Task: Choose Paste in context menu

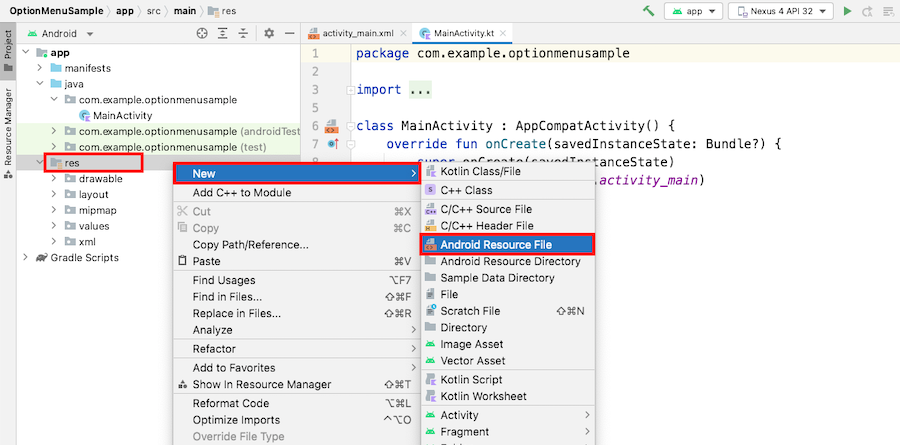Action: coord(297,261)
